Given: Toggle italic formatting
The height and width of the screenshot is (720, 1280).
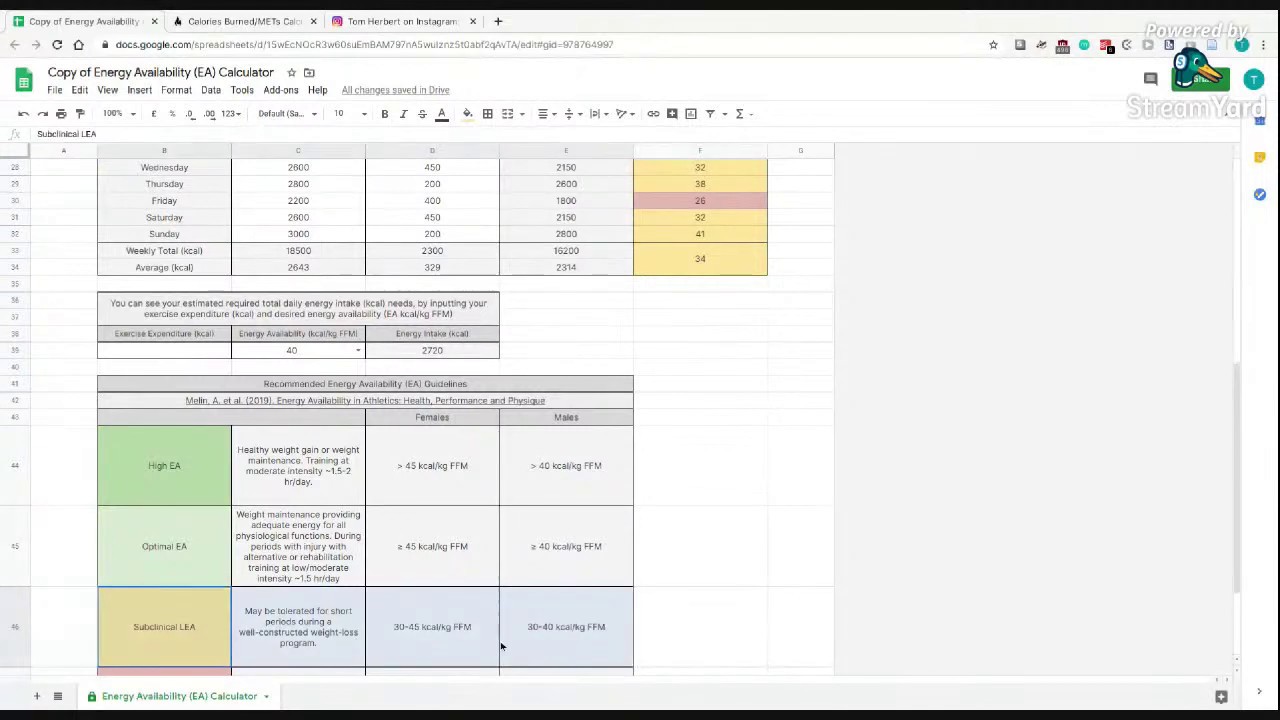Looking at the screenshot, I should (x=403, y=114).
